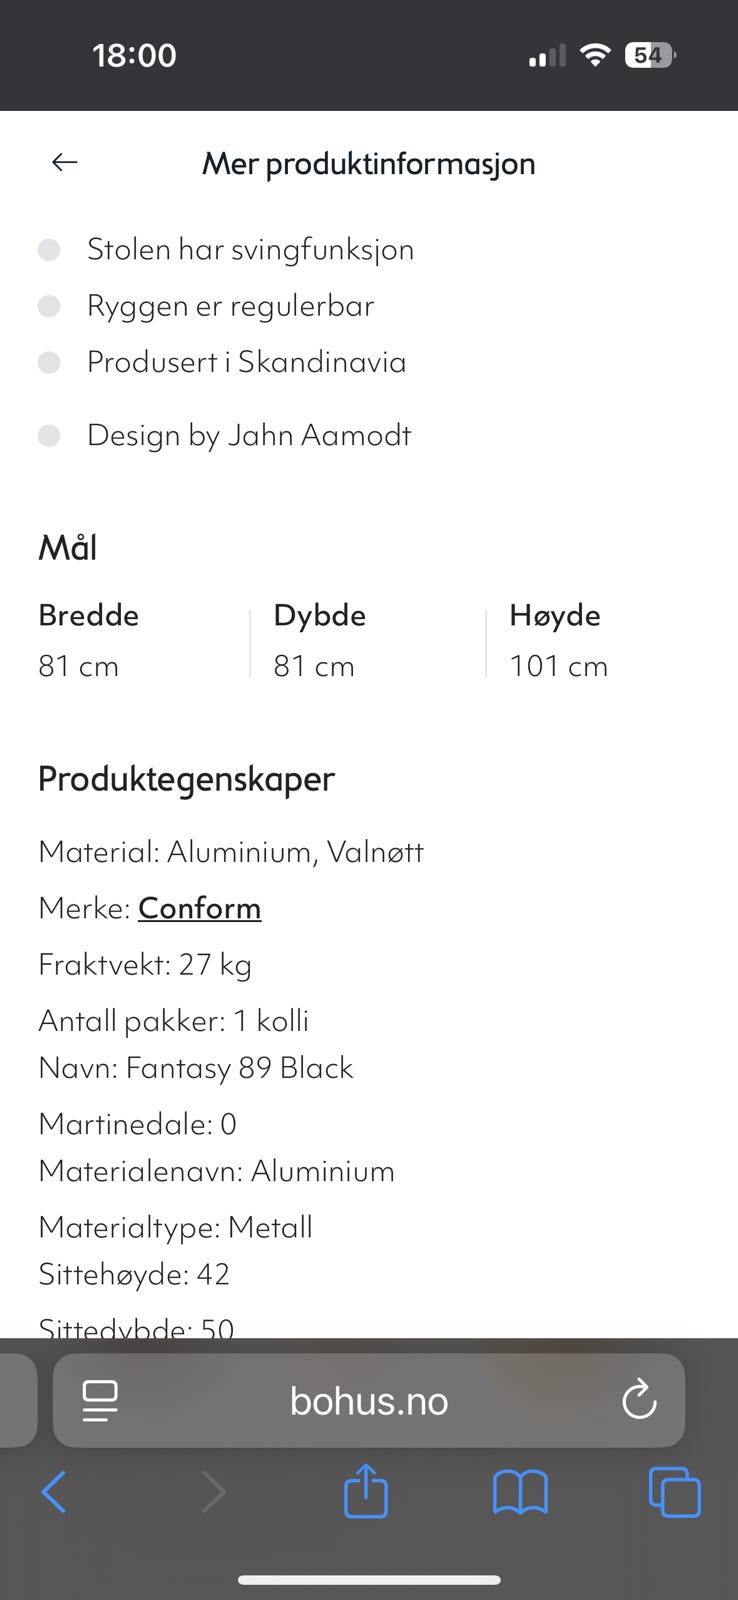
Task: Open the Conform brand link
Action: [199, 908]
